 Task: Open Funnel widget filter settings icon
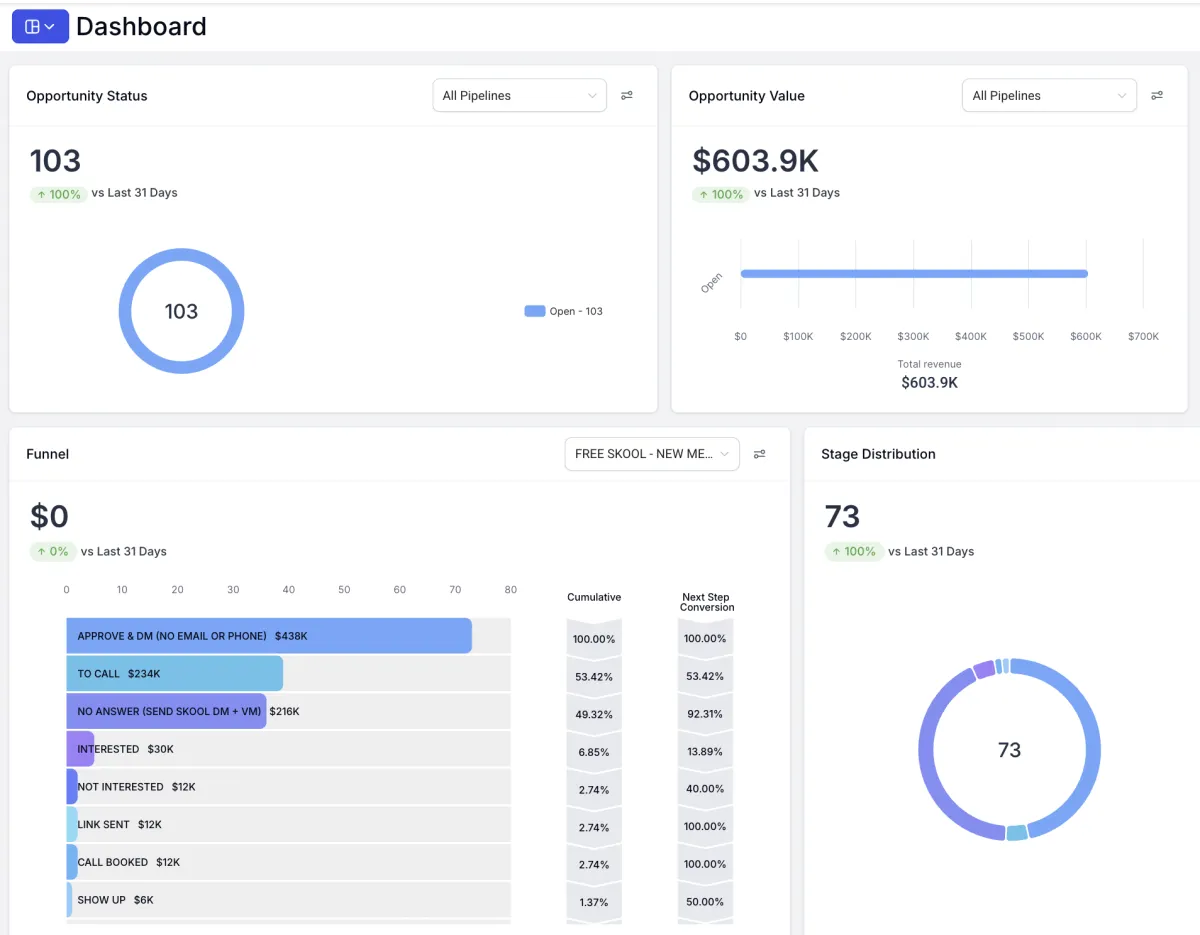click(760, 454)
